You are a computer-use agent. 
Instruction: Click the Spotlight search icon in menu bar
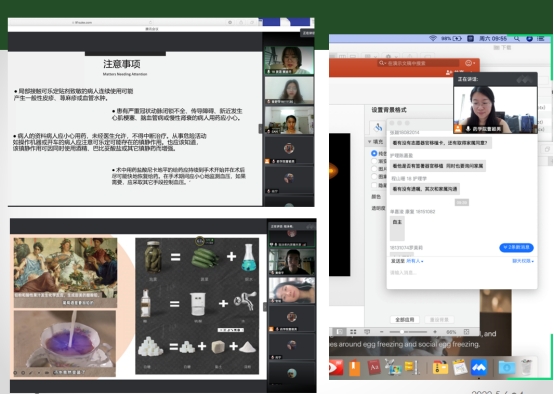pos(517,39)
